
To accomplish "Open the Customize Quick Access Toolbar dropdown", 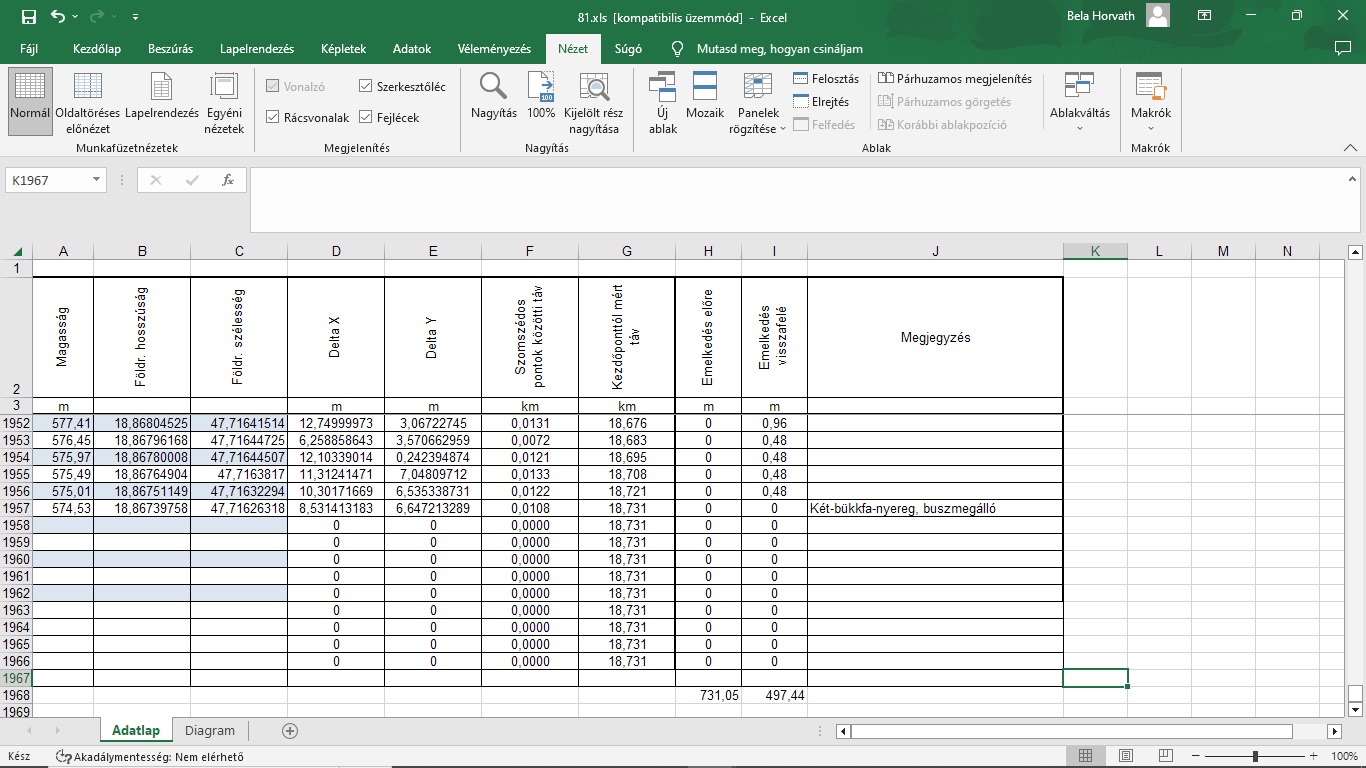I will (x=135, y=17).
